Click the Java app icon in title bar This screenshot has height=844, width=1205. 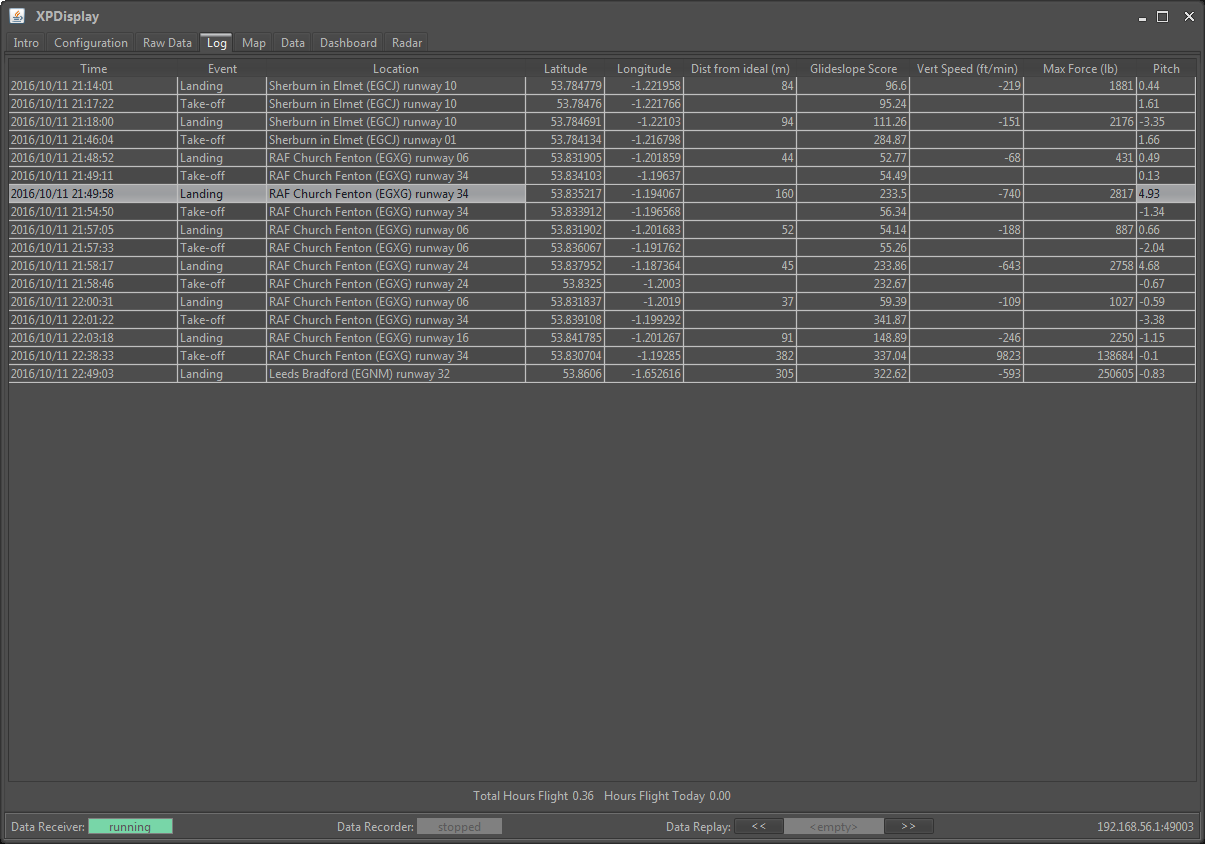pos(17,16)
